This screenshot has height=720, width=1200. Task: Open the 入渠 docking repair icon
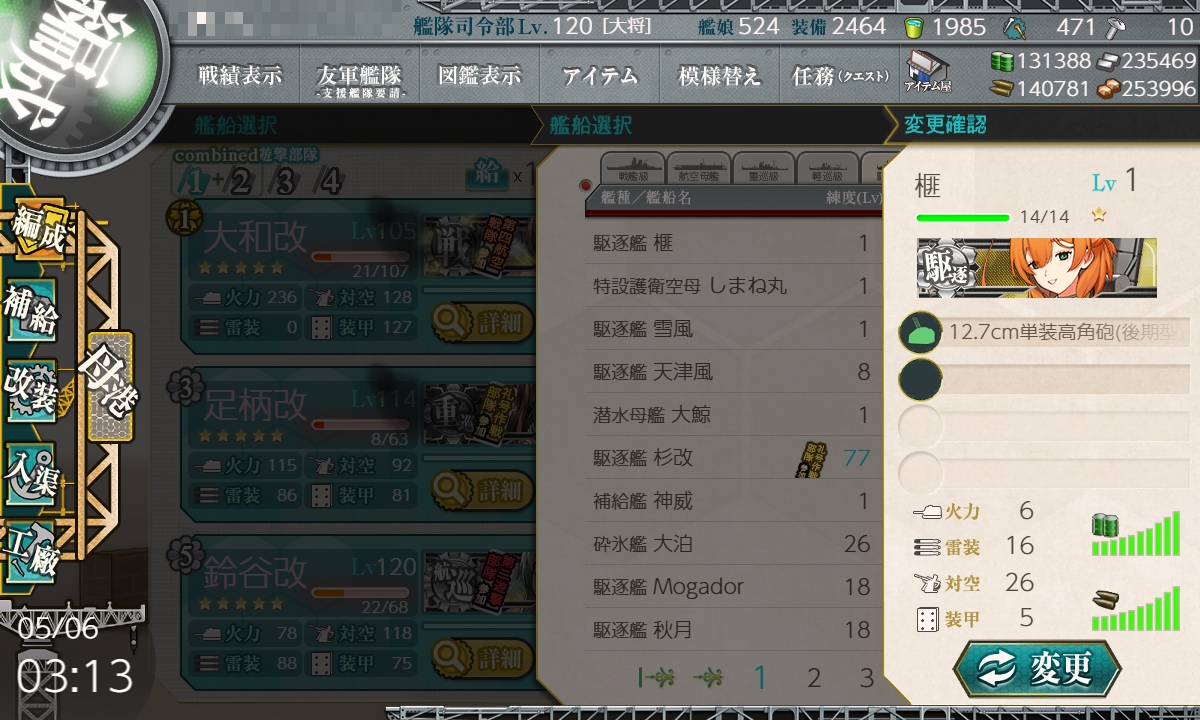click(x=32, y=470)
